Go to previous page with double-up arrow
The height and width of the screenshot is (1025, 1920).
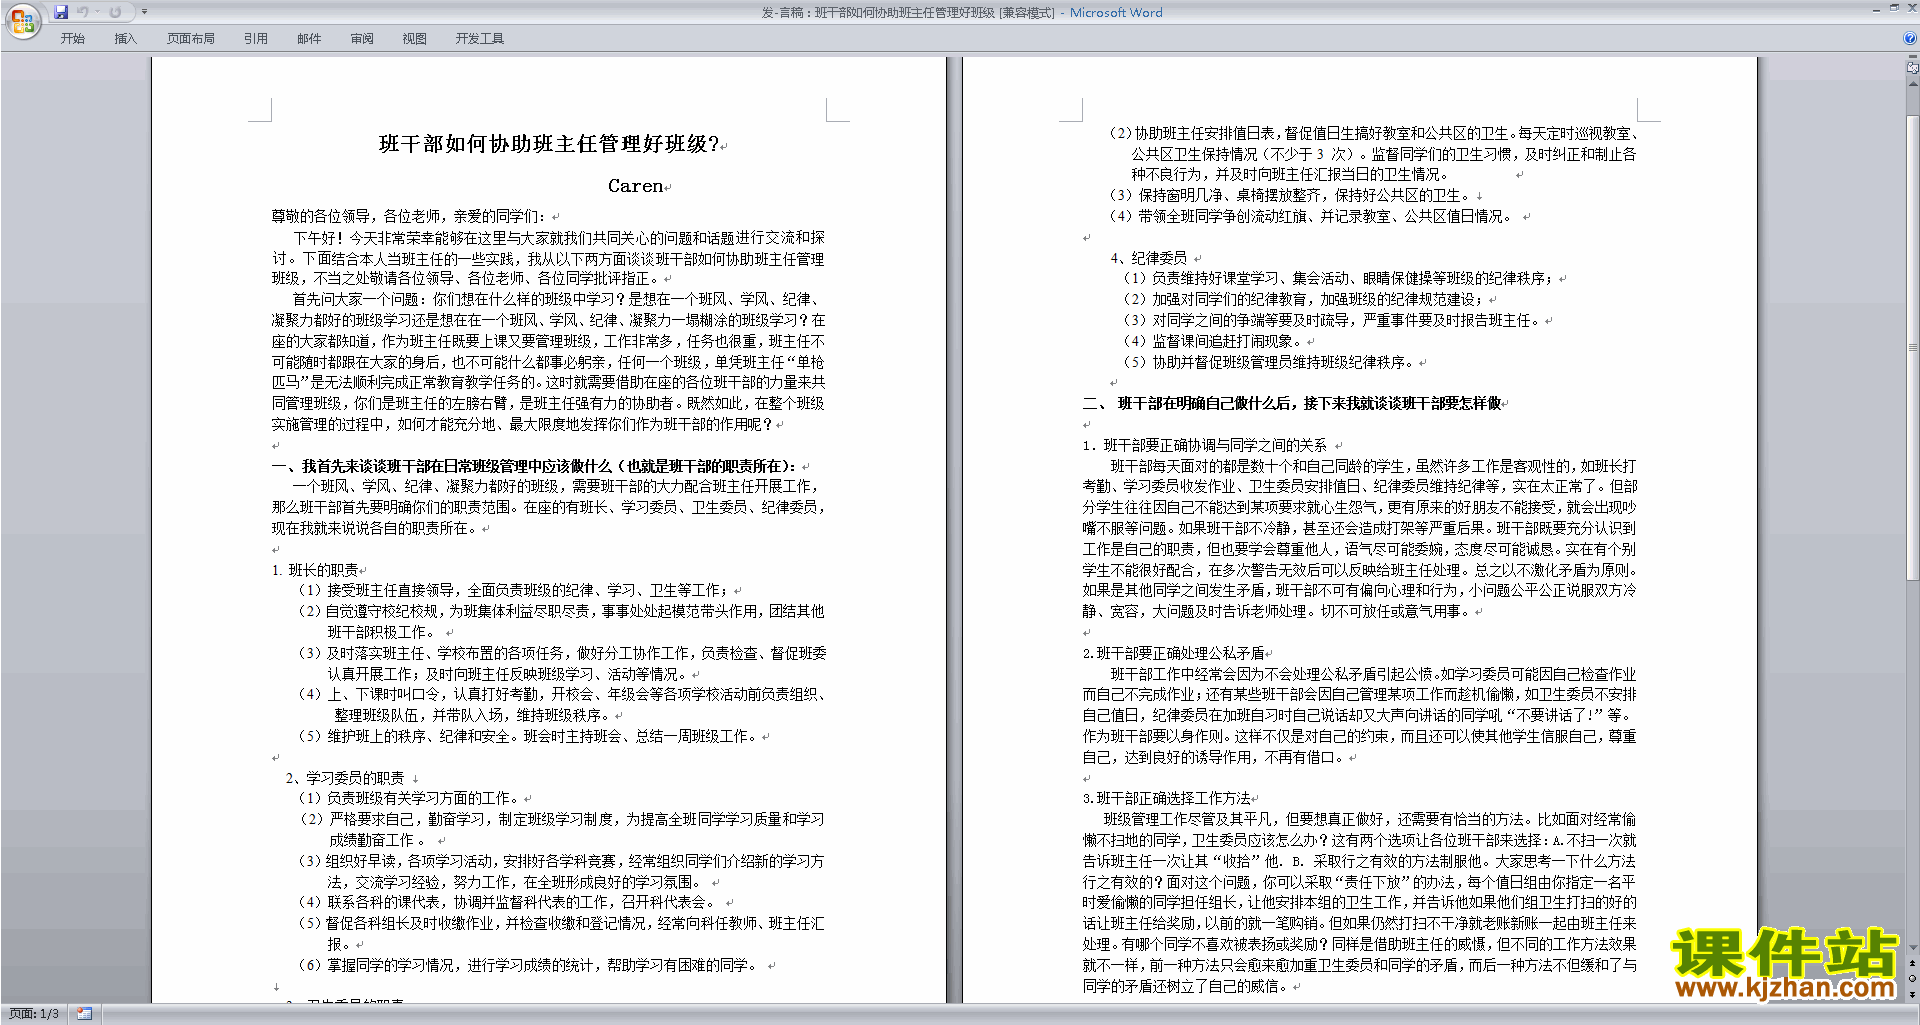click(1913, 963)
